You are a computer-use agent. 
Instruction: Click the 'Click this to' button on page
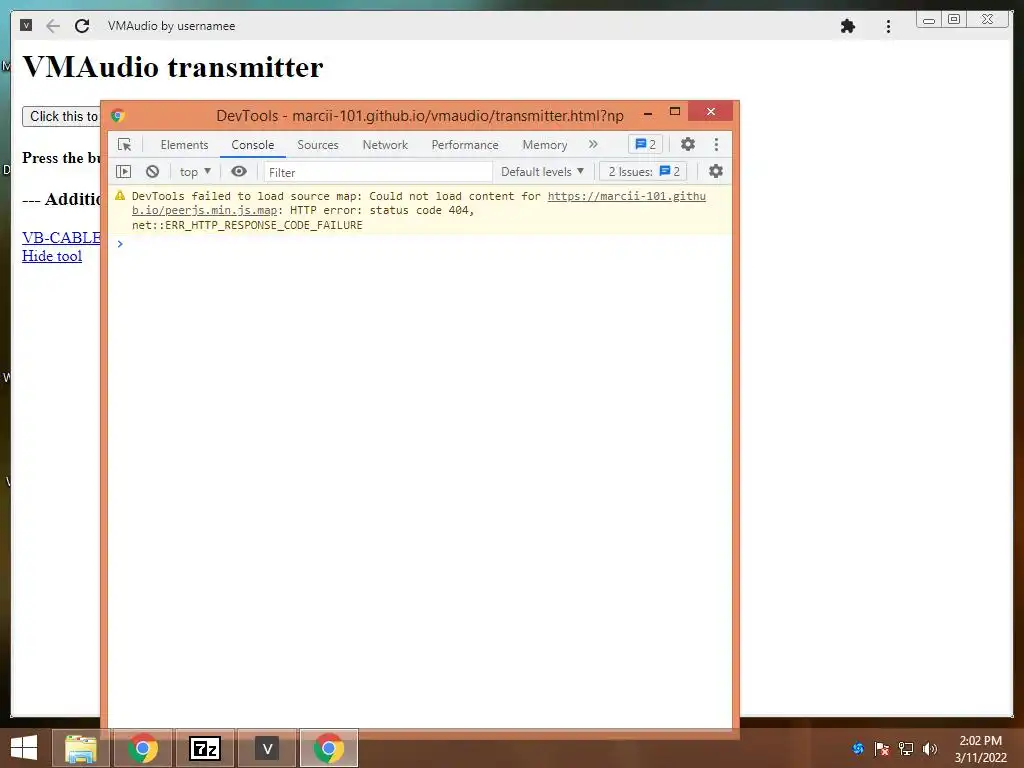click(x=61, y=116)
